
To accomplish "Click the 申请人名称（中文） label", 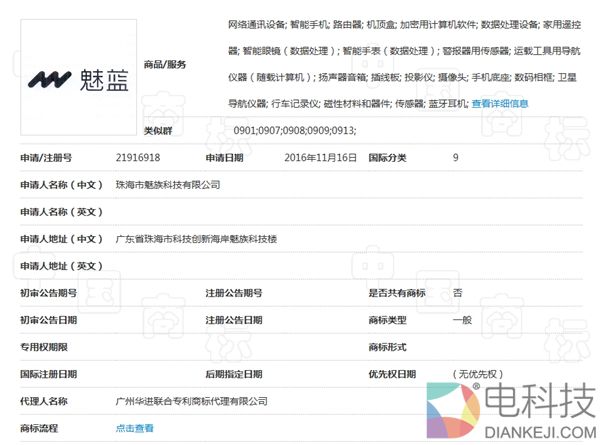I will coord(61,185).
